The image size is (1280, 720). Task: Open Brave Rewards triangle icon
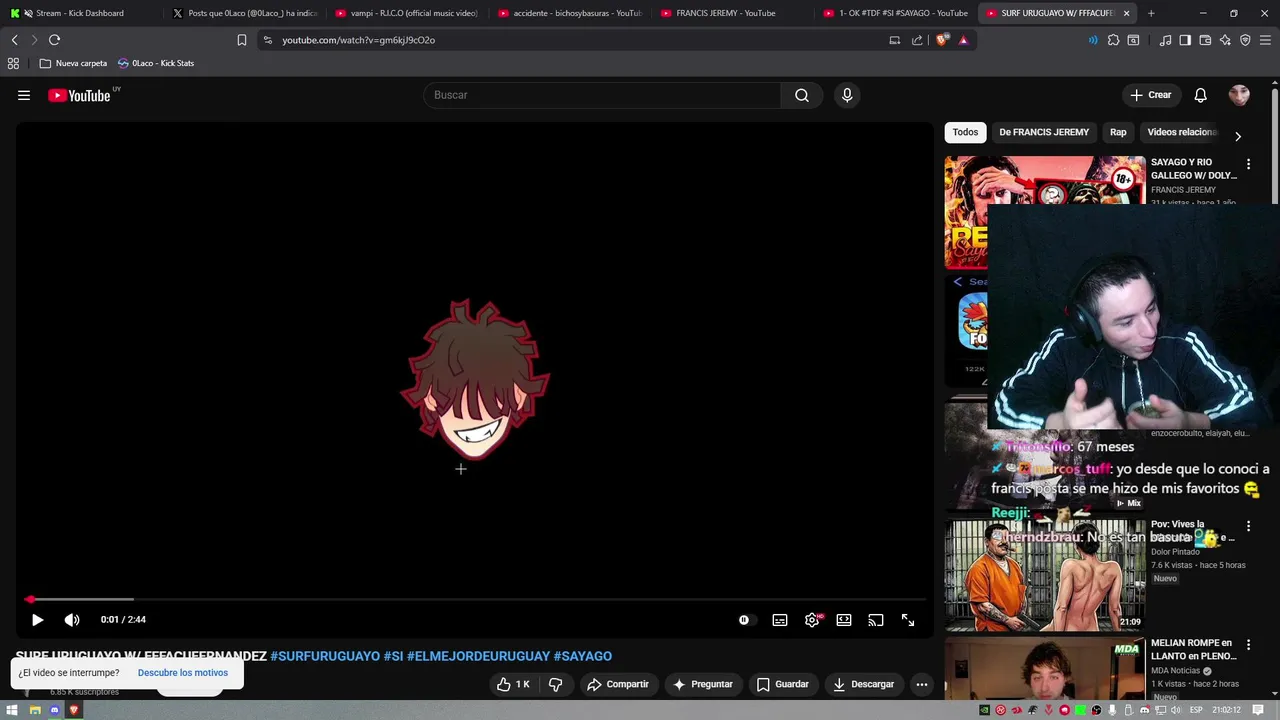963,40
